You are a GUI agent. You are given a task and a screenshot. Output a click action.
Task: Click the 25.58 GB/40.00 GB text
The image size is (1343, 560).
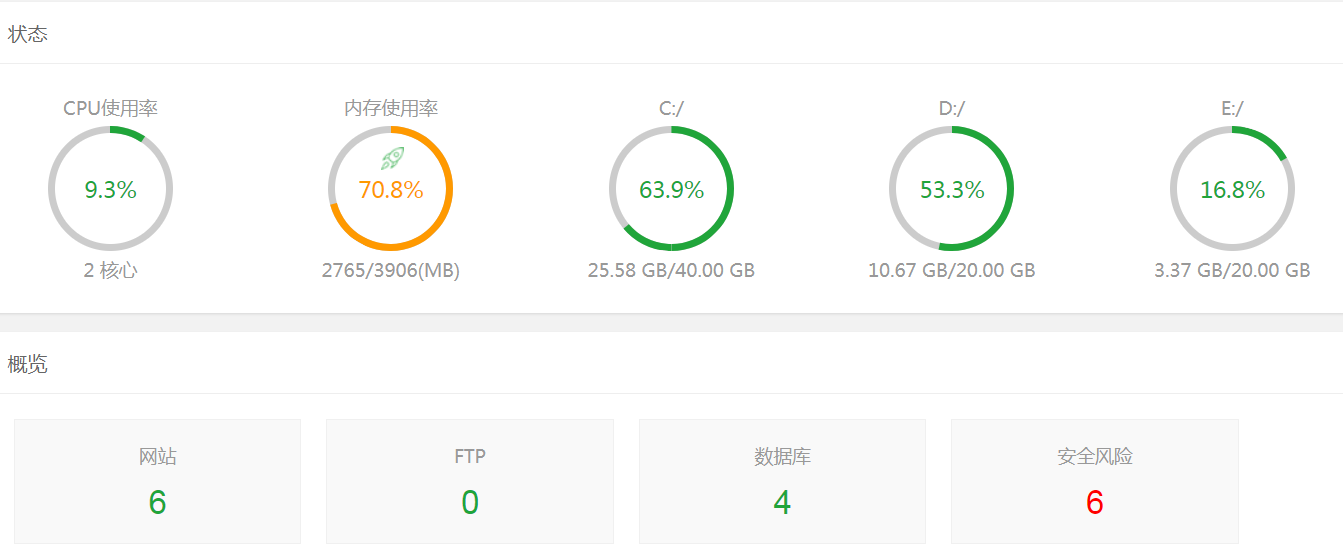tap(671, 270)
